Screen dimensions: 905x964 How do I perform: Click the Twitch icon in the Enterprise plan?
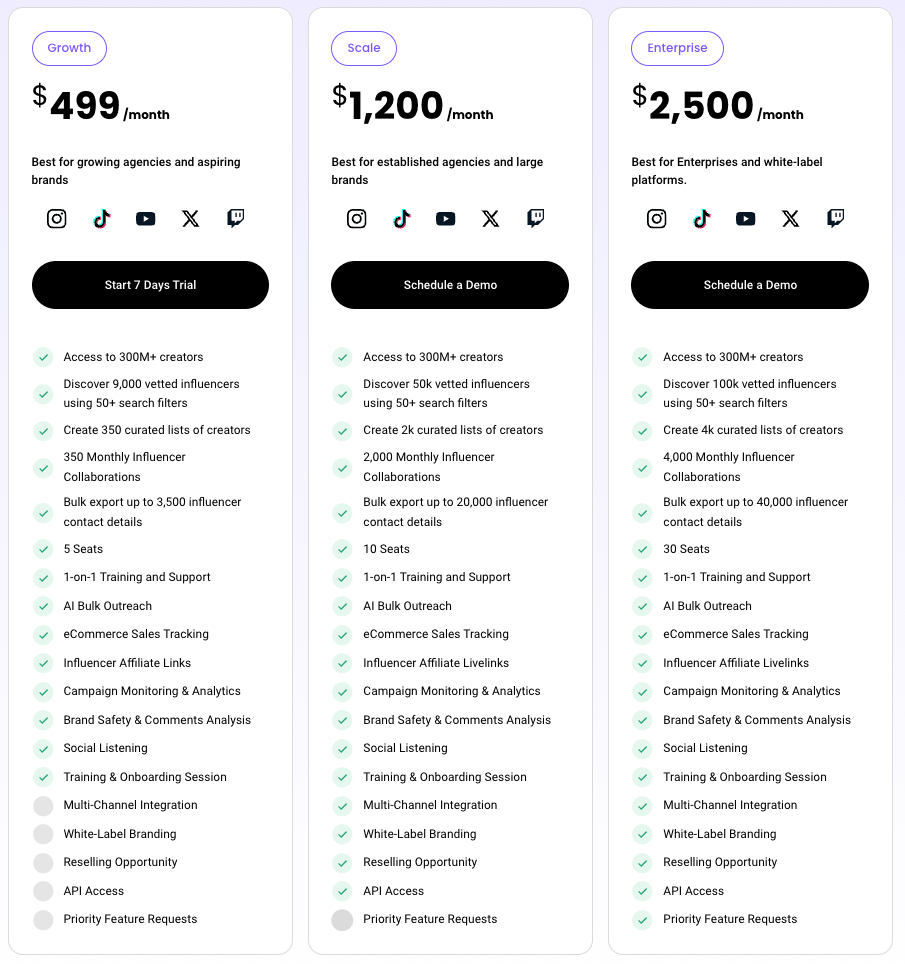pyautogui.click(x=835, y=218)
